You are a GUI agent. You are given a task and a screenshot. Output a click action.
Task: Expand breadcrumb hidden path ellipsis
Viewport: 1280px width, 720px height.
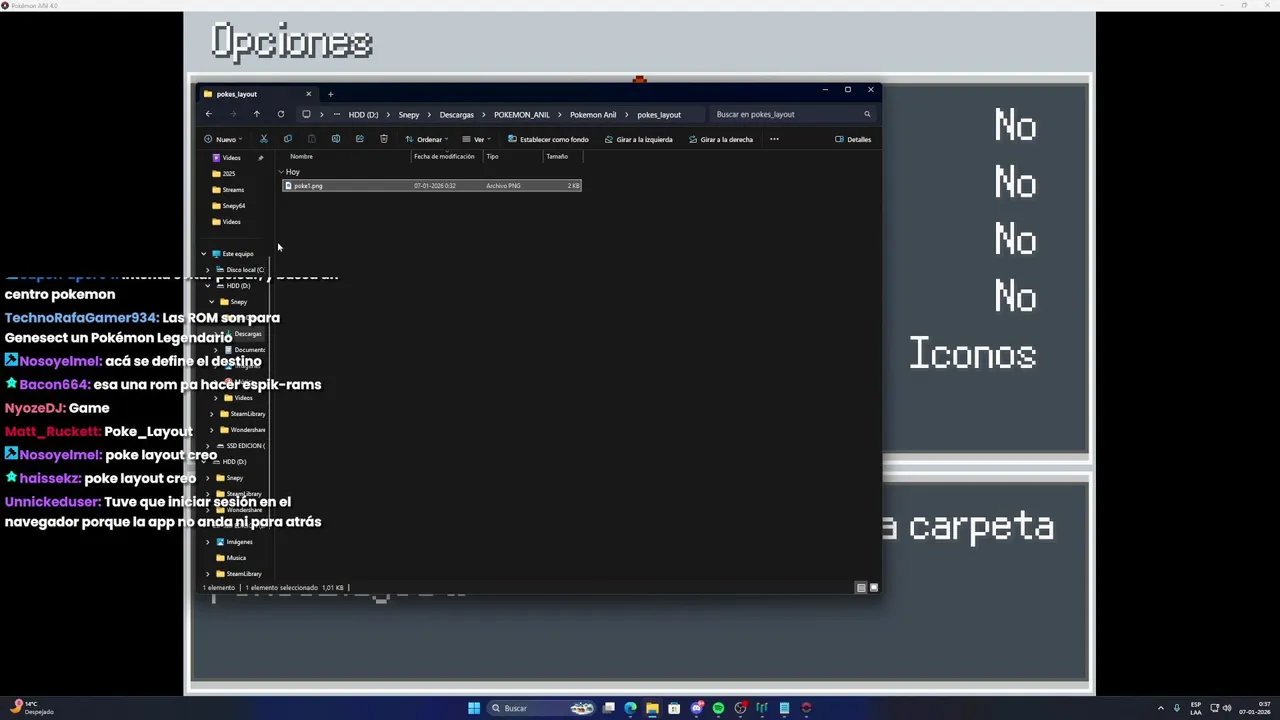tap(337, 114)
